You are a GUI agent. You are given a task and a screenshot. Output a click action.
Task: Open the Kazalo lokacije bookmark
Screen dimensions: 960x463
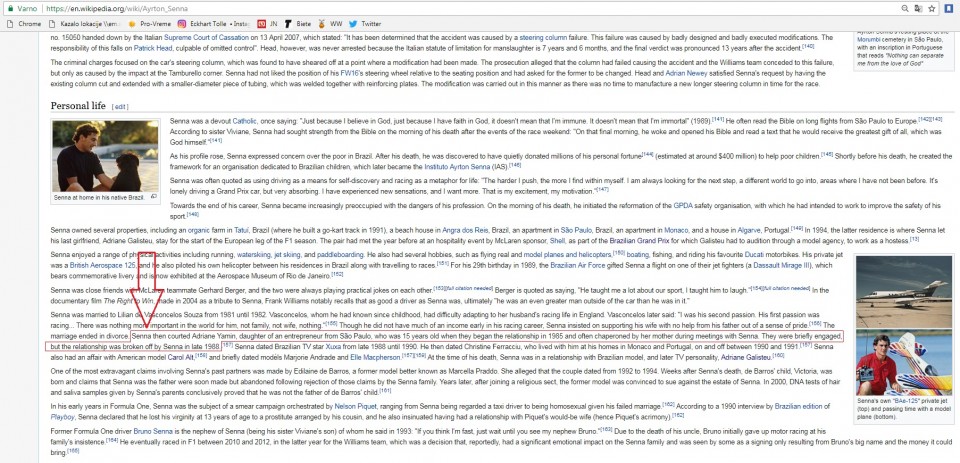point(86,24)
